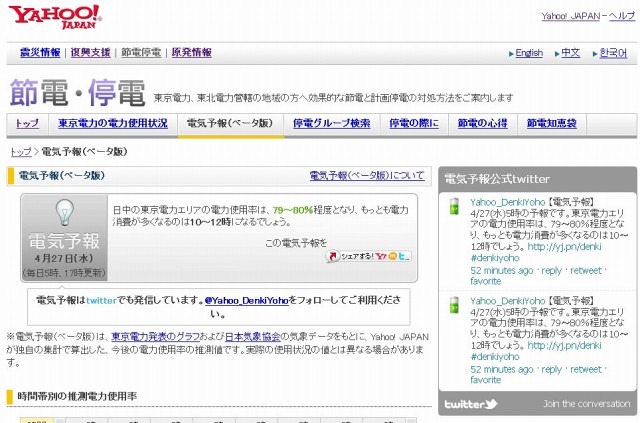Click favorite on the second tweet
This screenshot has width=640, height=423.
pos(485,380)
